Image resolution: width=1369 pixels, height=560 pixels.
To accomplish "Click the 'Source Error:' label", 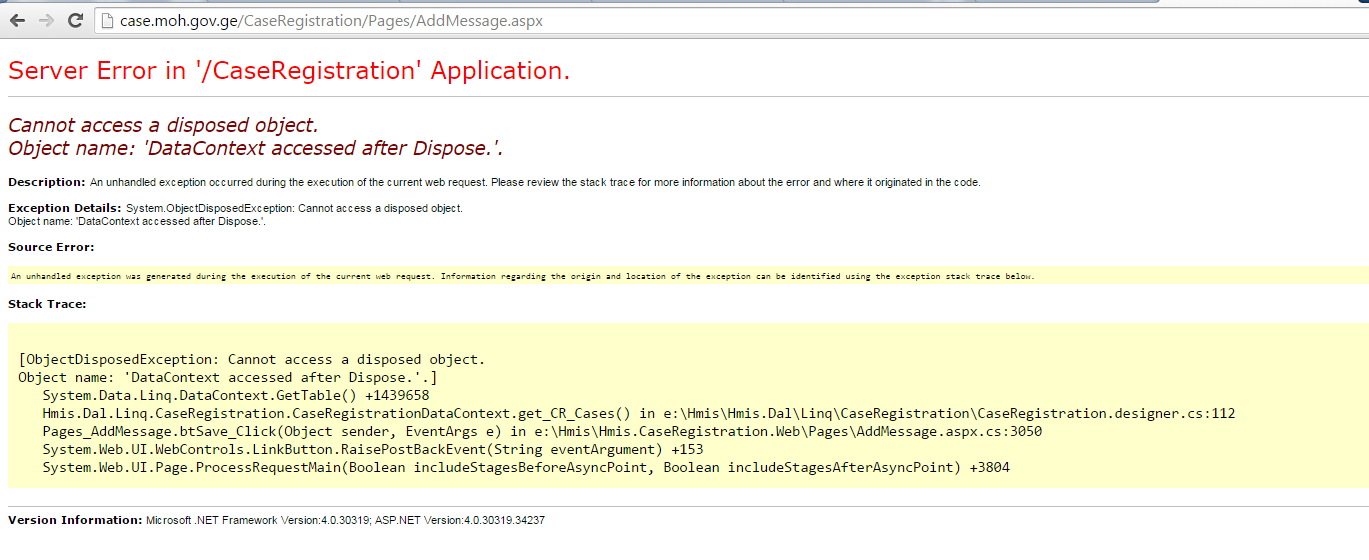I will tap(51, 247).
